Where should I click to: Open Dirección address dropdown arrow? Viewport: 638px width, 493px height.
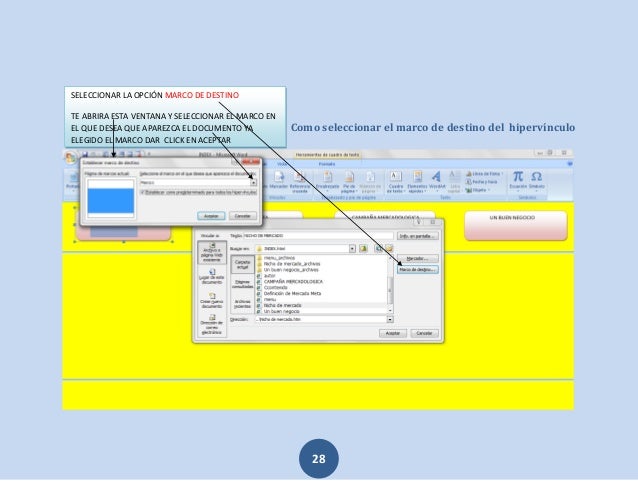point(390,320)
